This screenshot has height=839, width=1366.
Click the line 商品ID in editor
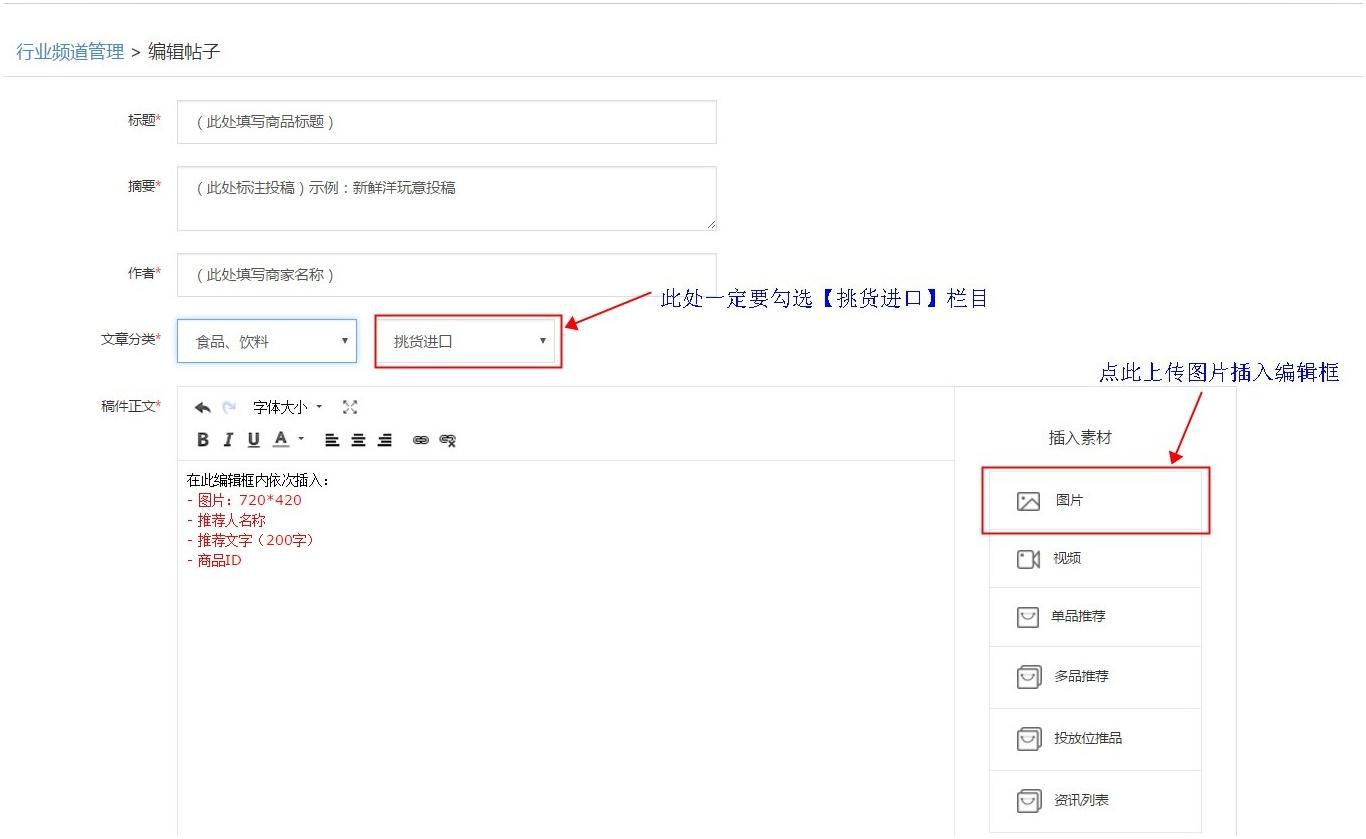214,560
